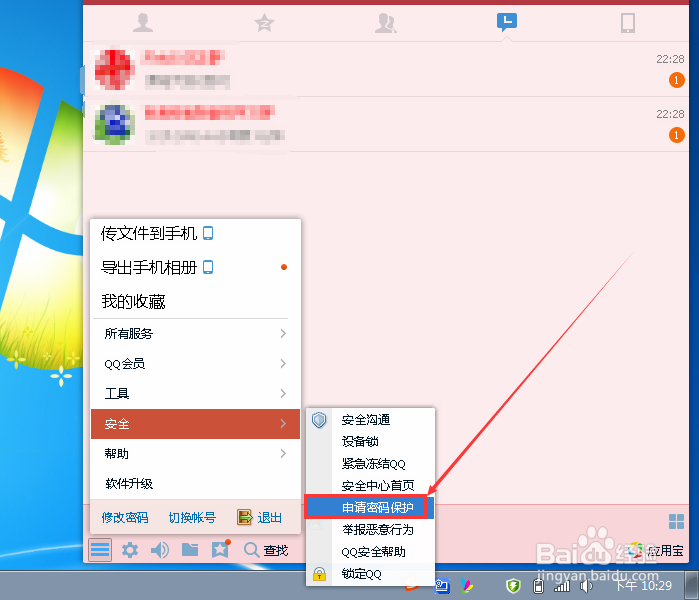
Task: Click the battery power tray icon
Action: (538, 586)
